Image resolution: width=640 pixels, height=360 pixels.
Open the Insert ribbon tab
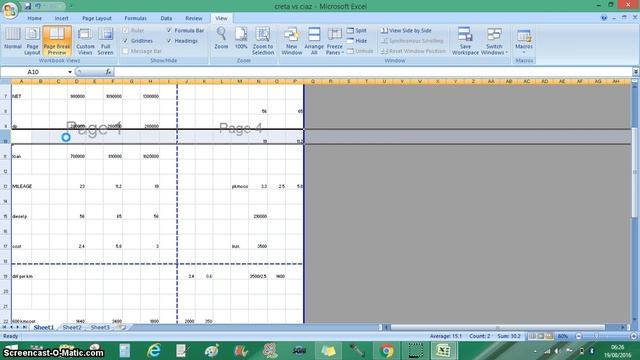(x=62, y=18)
